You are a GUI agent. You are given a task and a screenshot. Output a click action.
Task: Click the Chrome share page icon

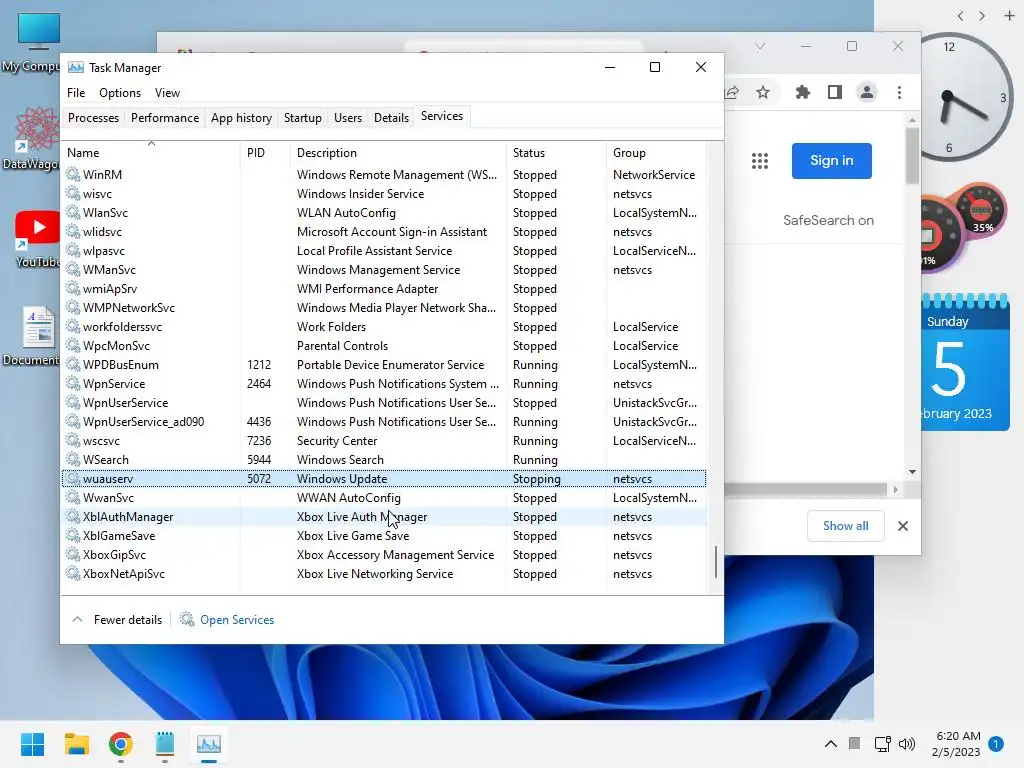732,92
